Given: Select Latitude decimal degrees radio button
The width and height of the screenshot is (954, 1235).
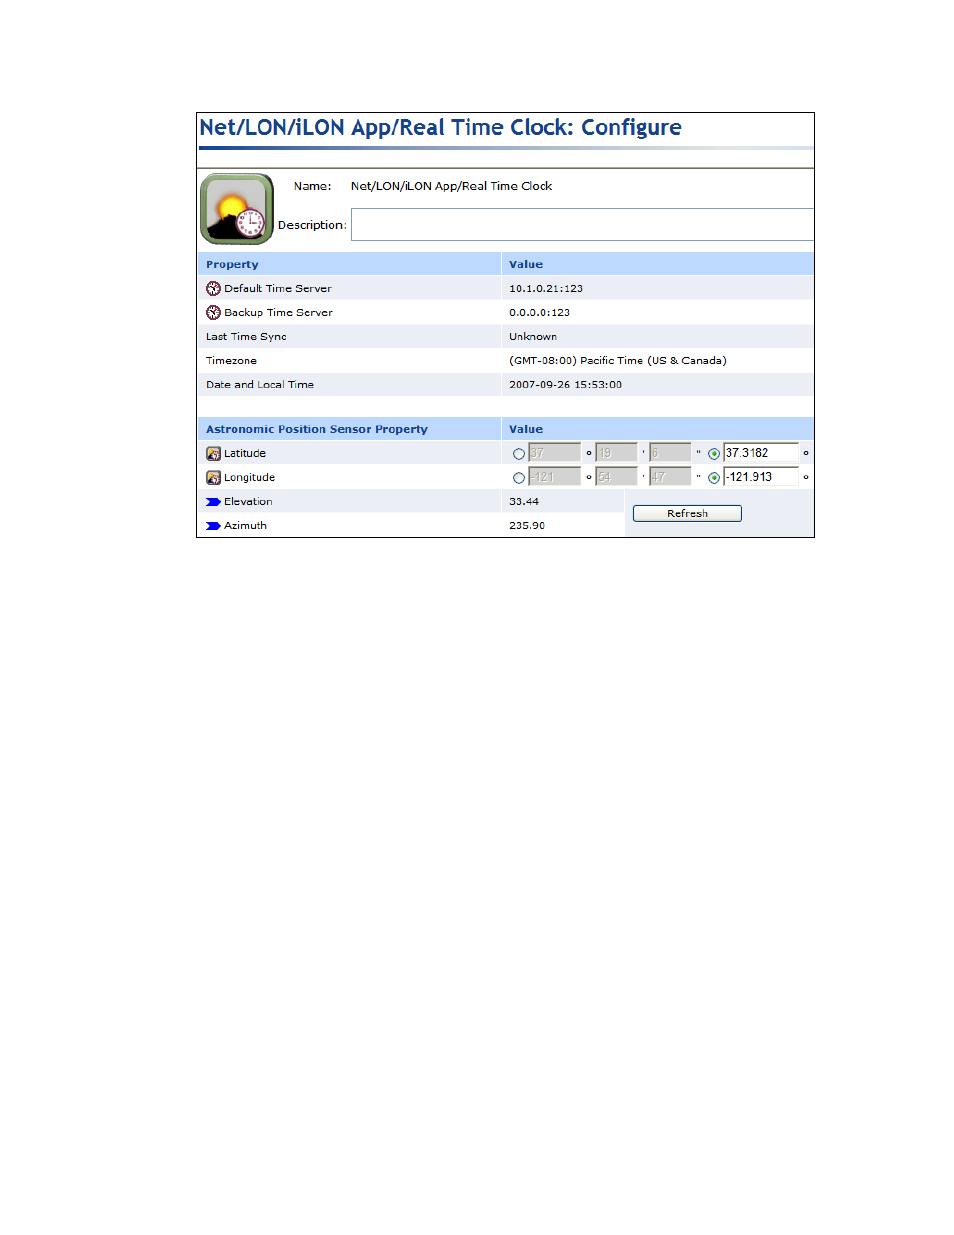Looking at the screenshot, I should (714, 454).
